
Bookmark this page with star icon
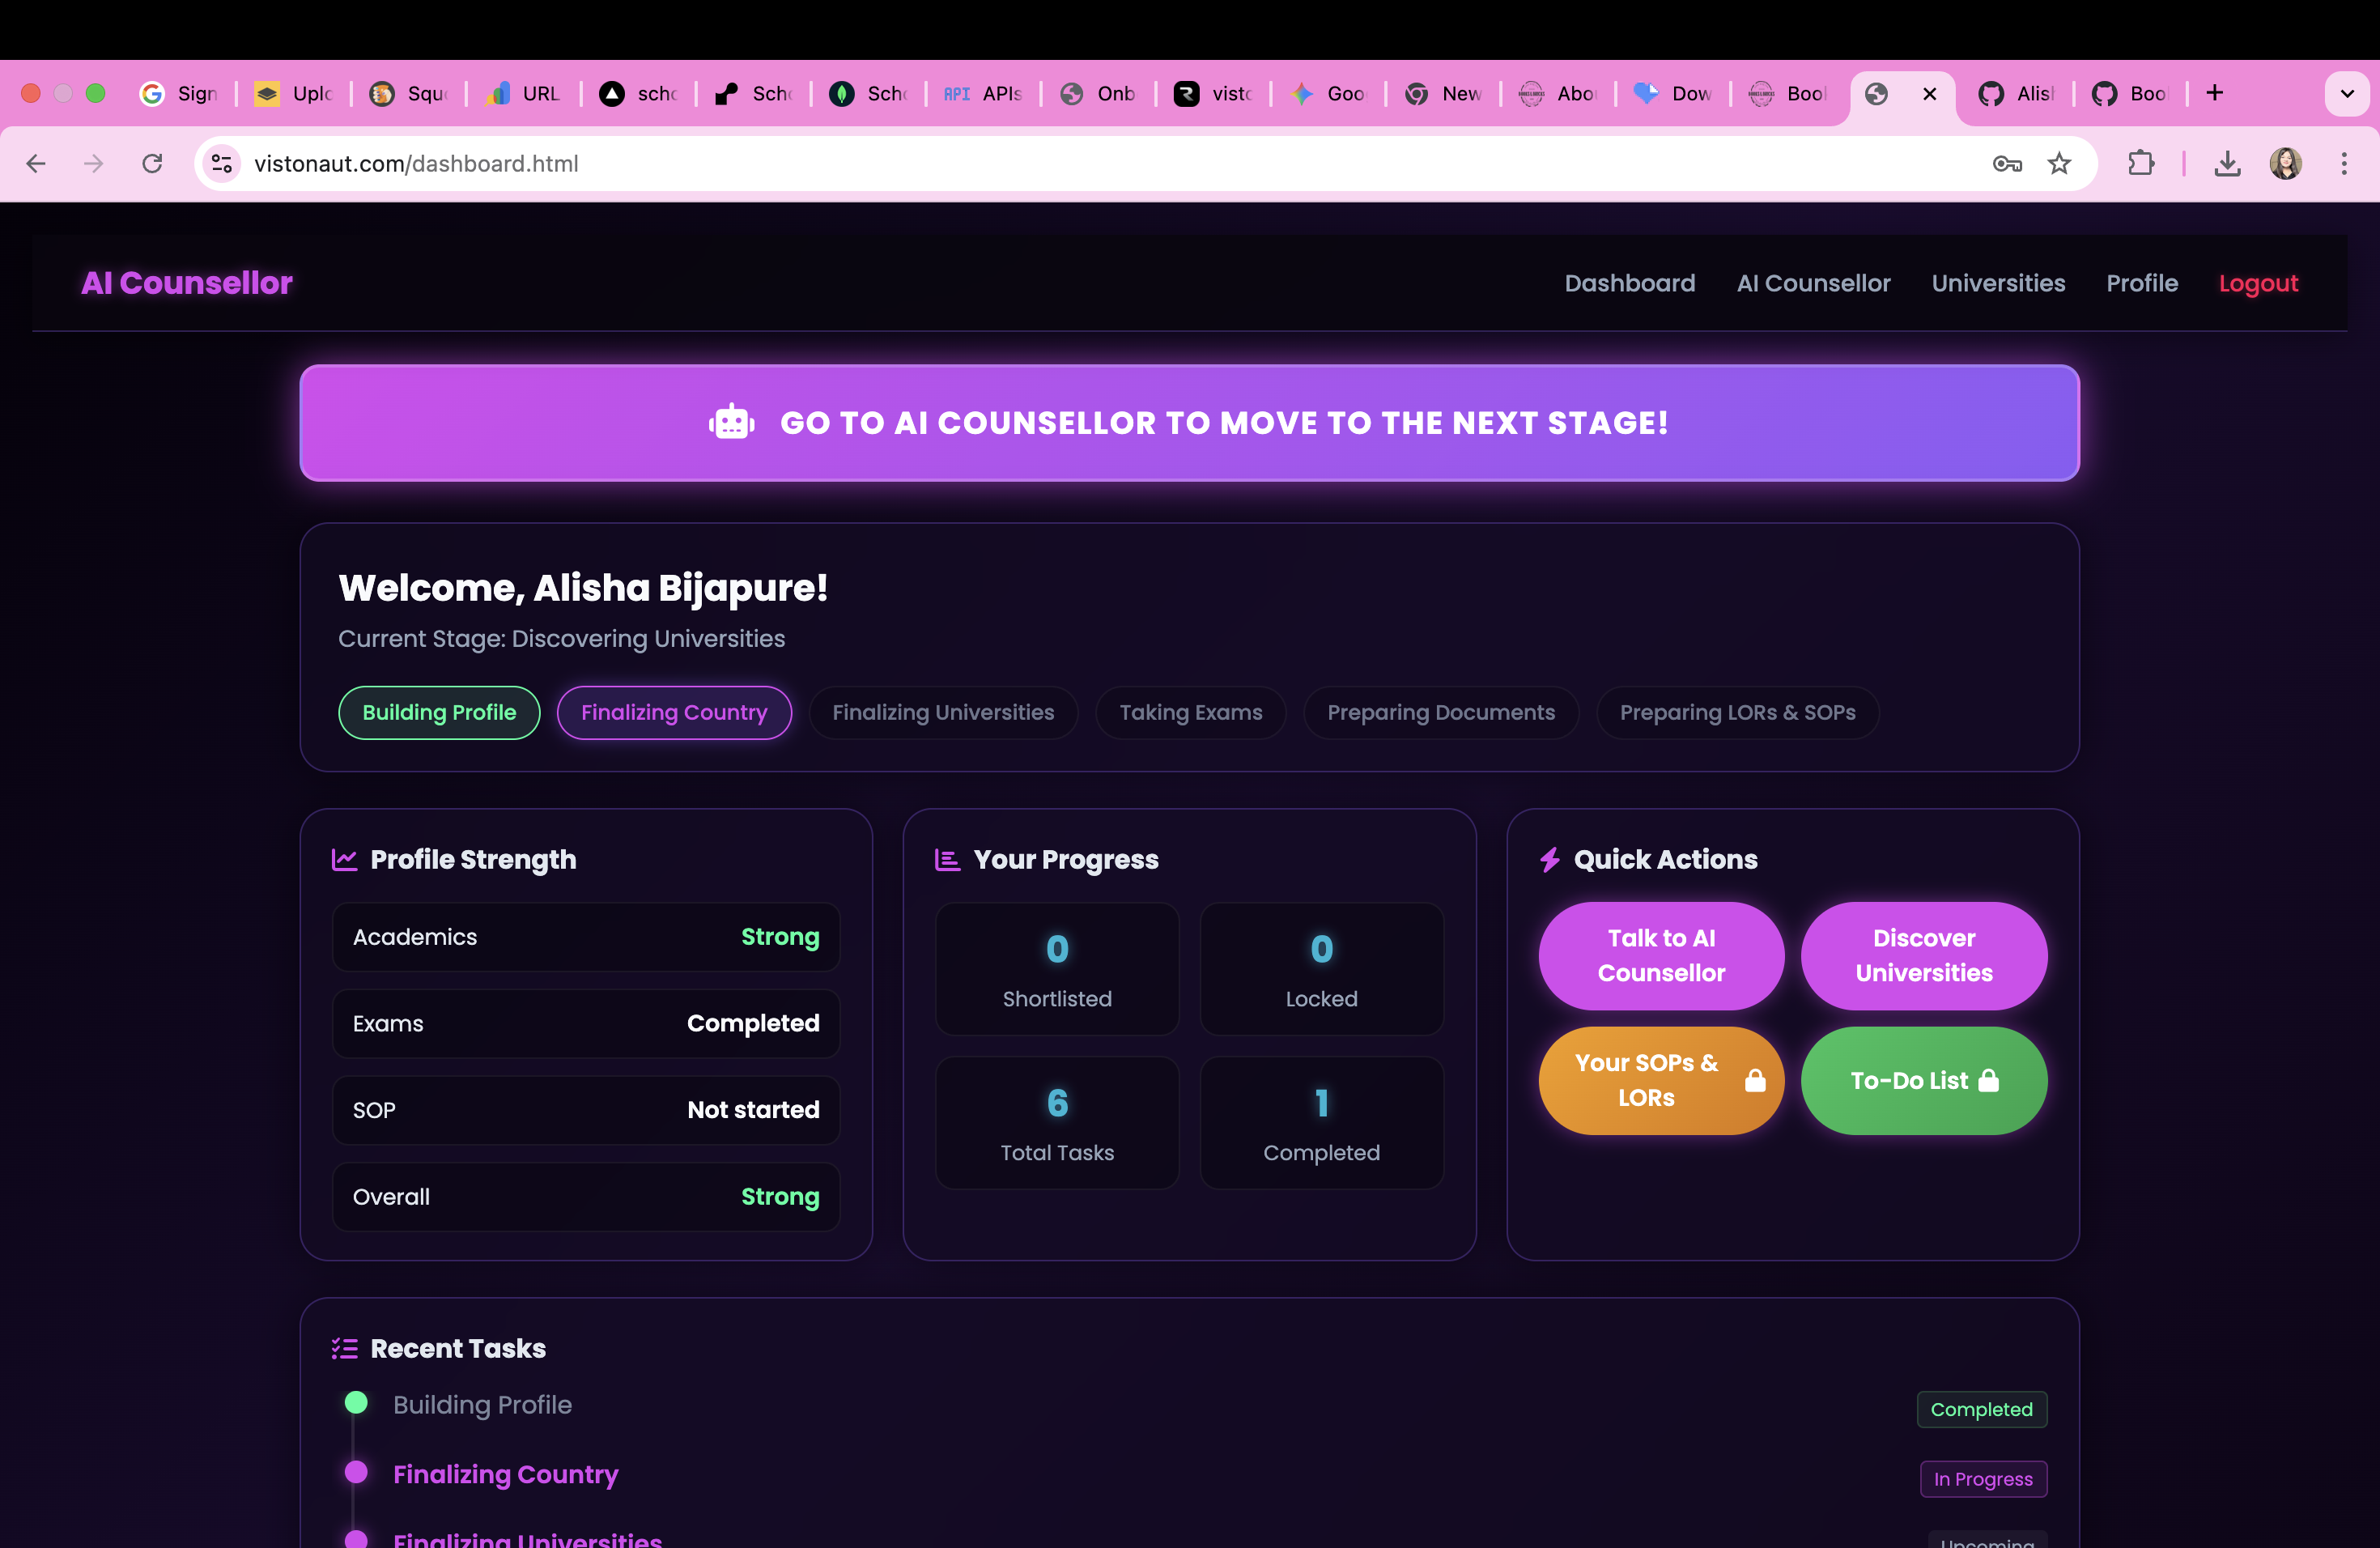pos(2059,163)
